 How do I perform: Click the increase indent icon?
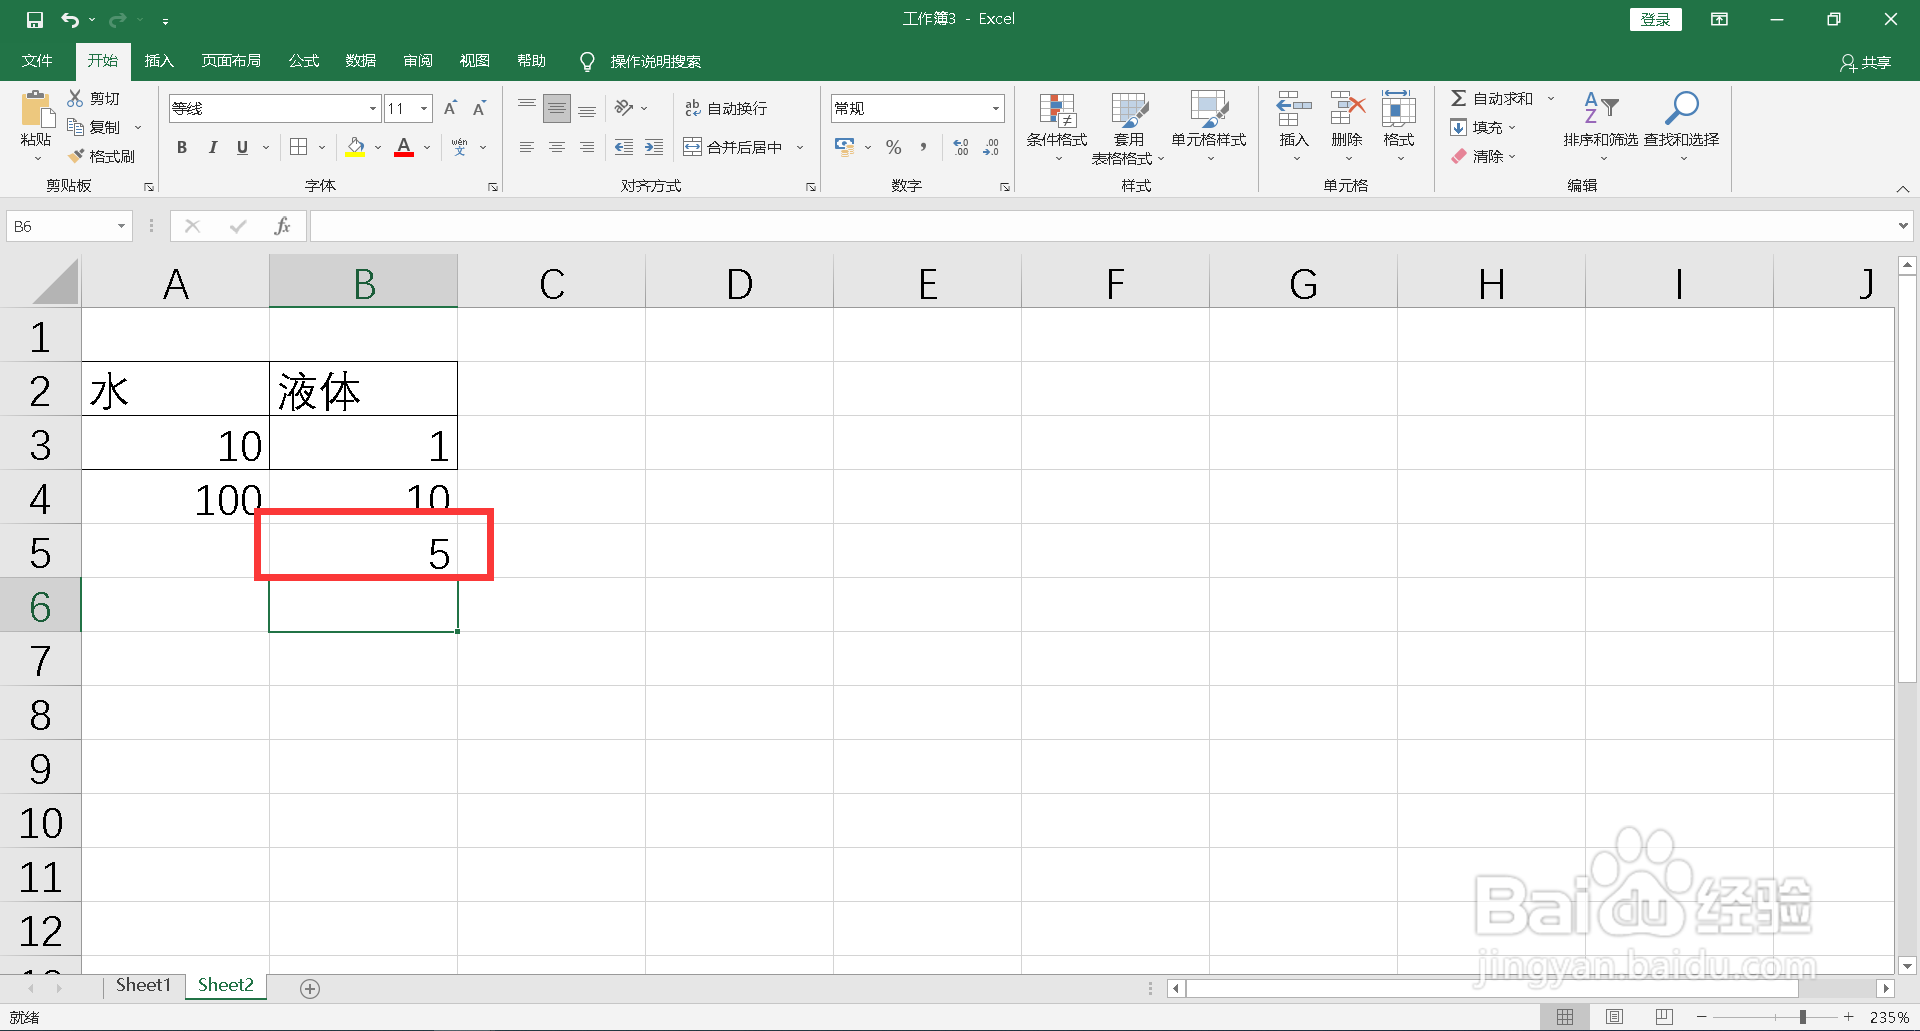tap(654, 147)
